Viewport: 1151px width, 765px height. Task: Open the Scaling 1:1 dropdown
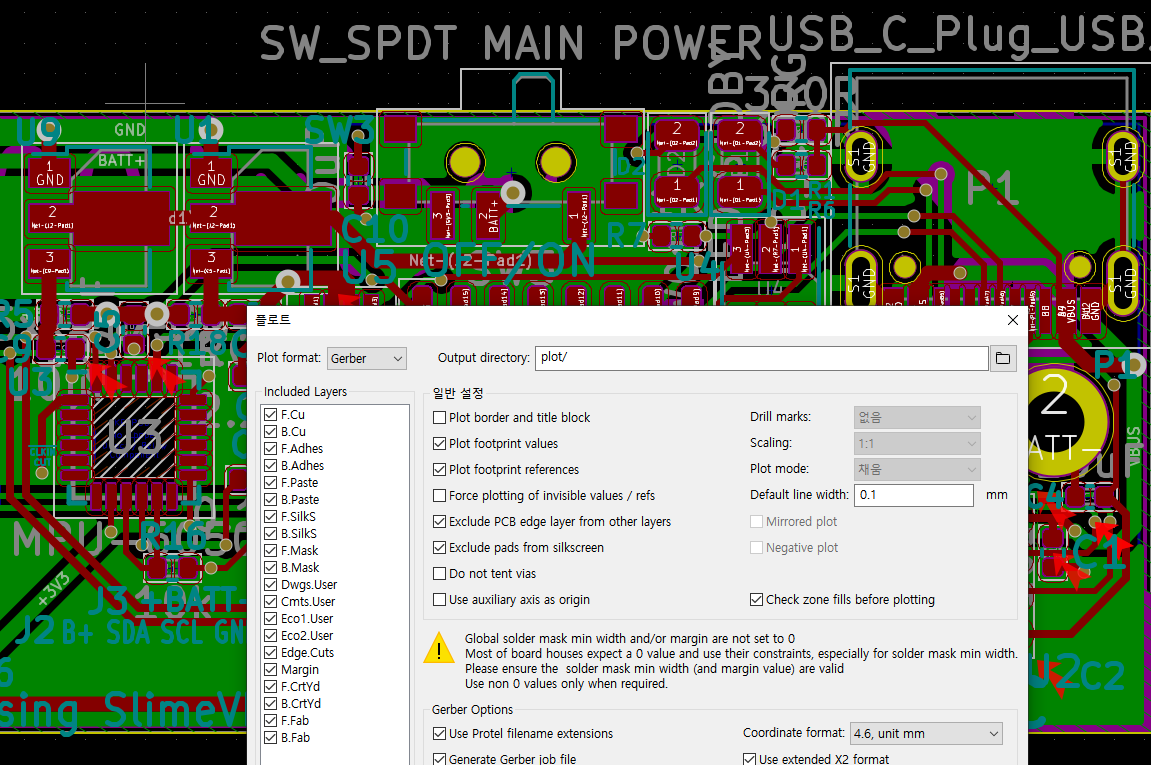pos(917,443)
